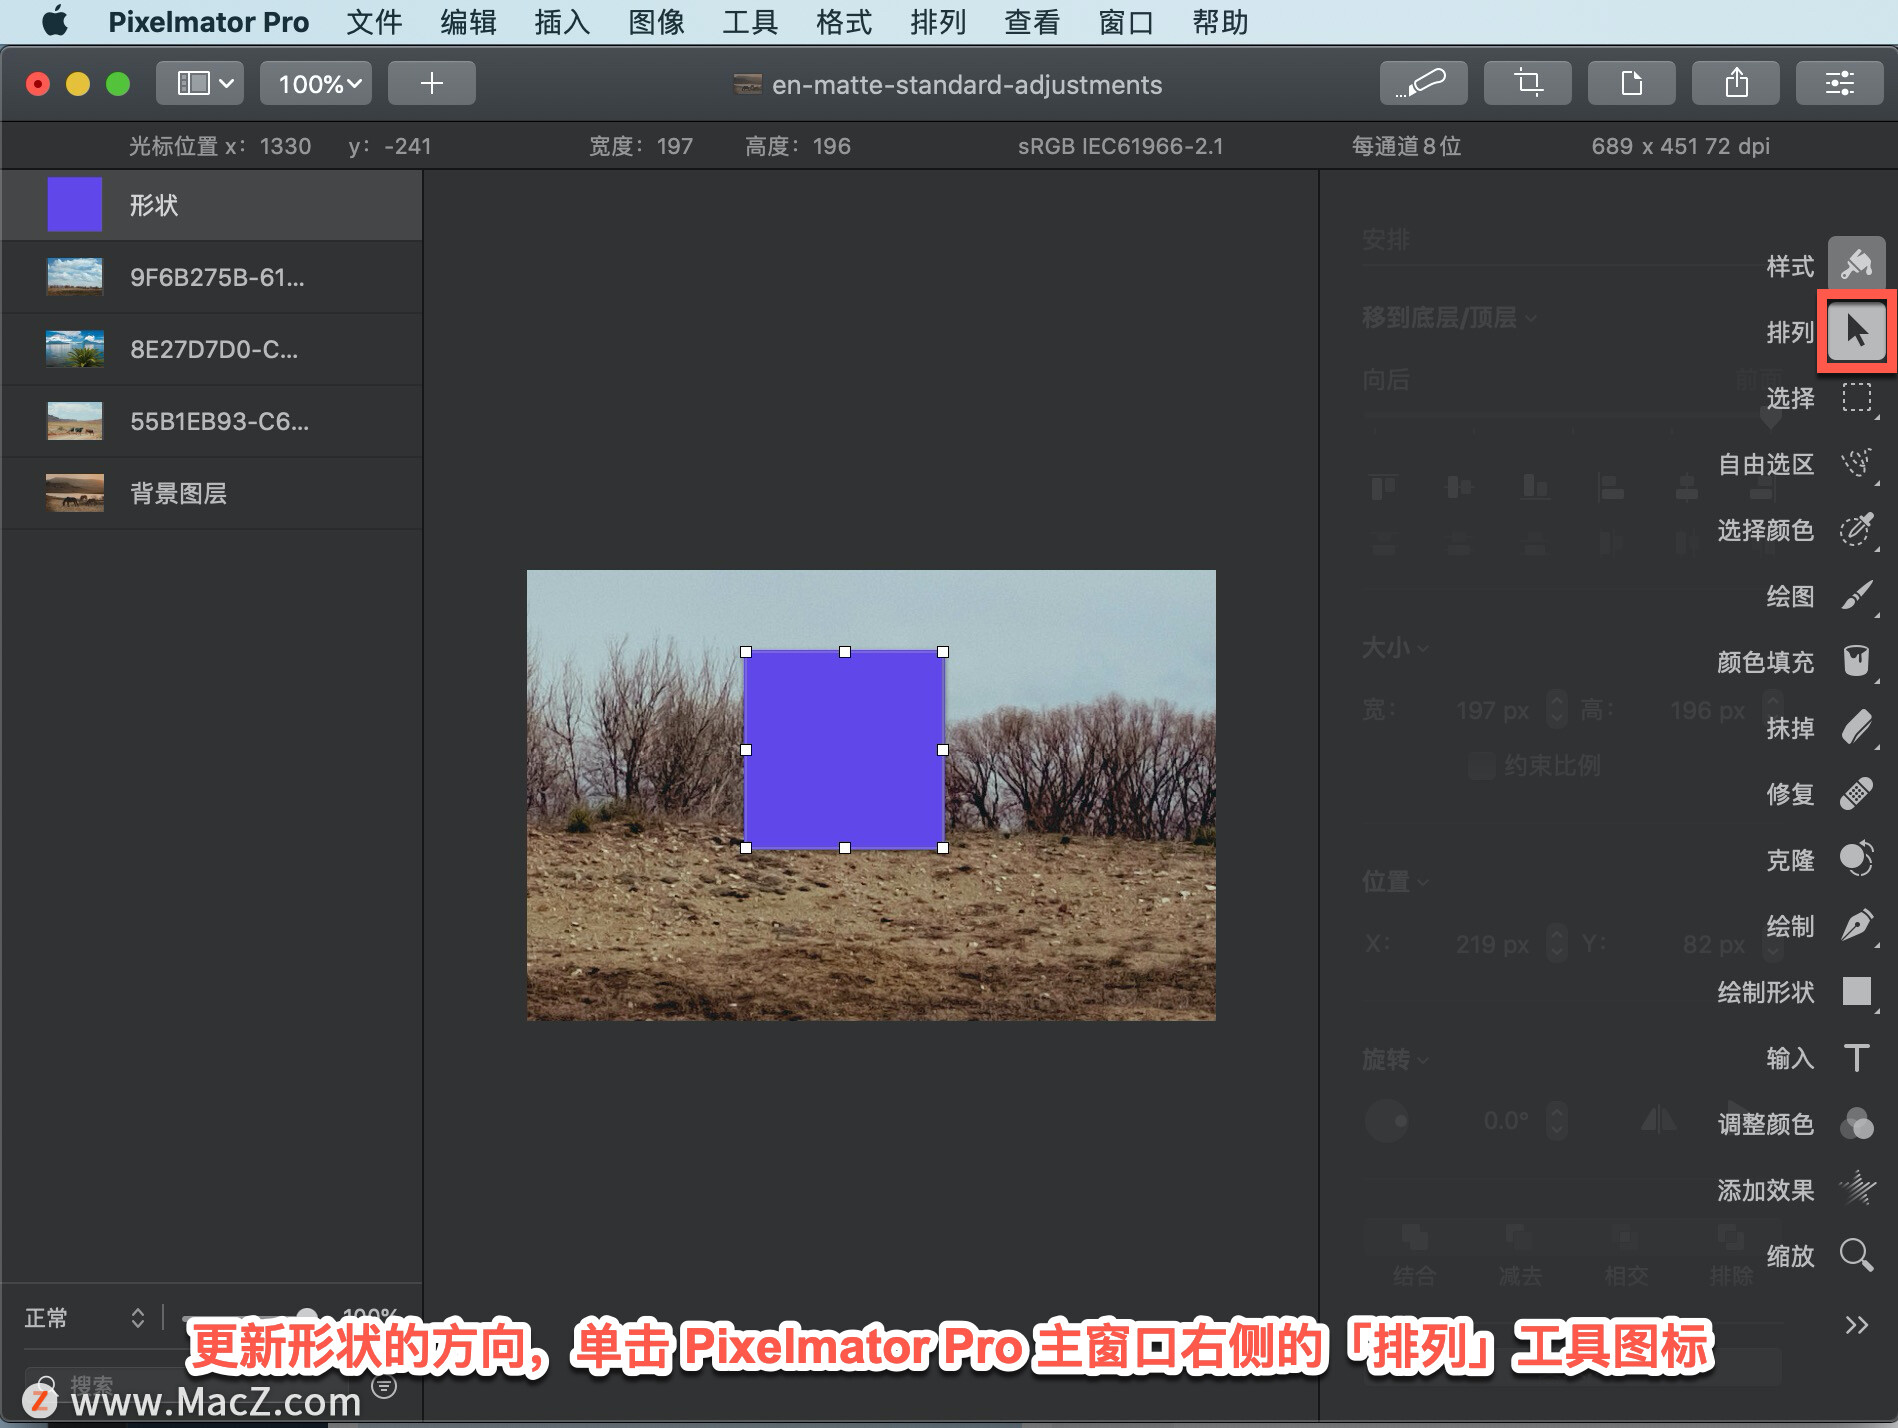Open the blend mode 正常 dropdown
Viewport: 1898px width, 1428px height.
84,1318
